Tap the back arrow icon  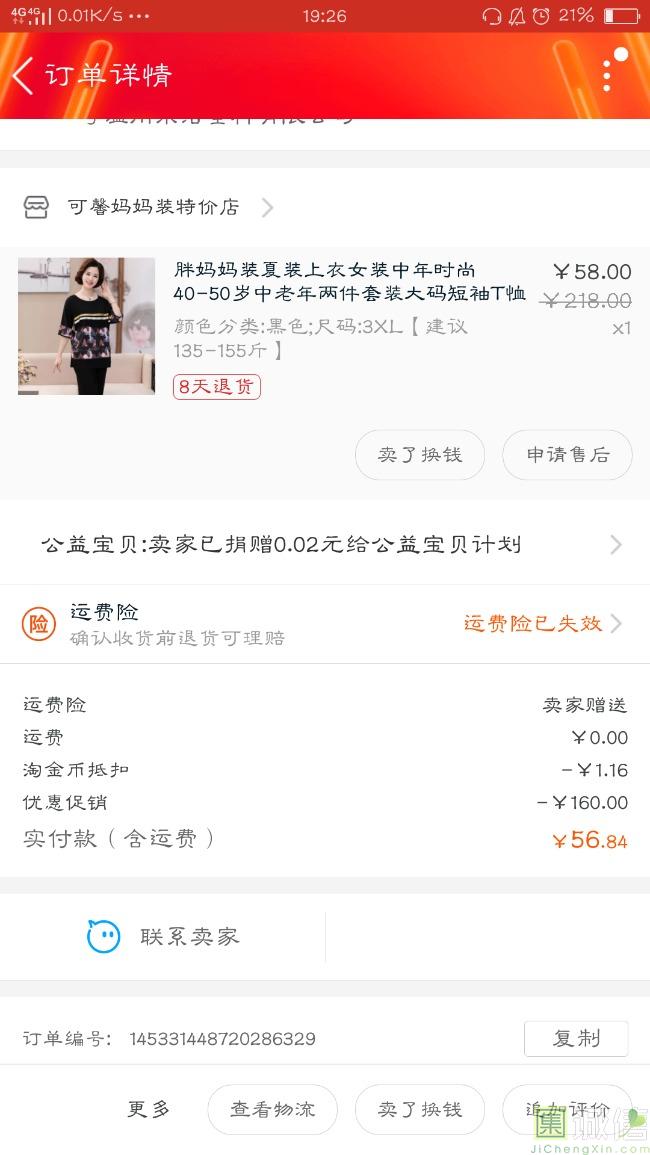click(23, 75)
